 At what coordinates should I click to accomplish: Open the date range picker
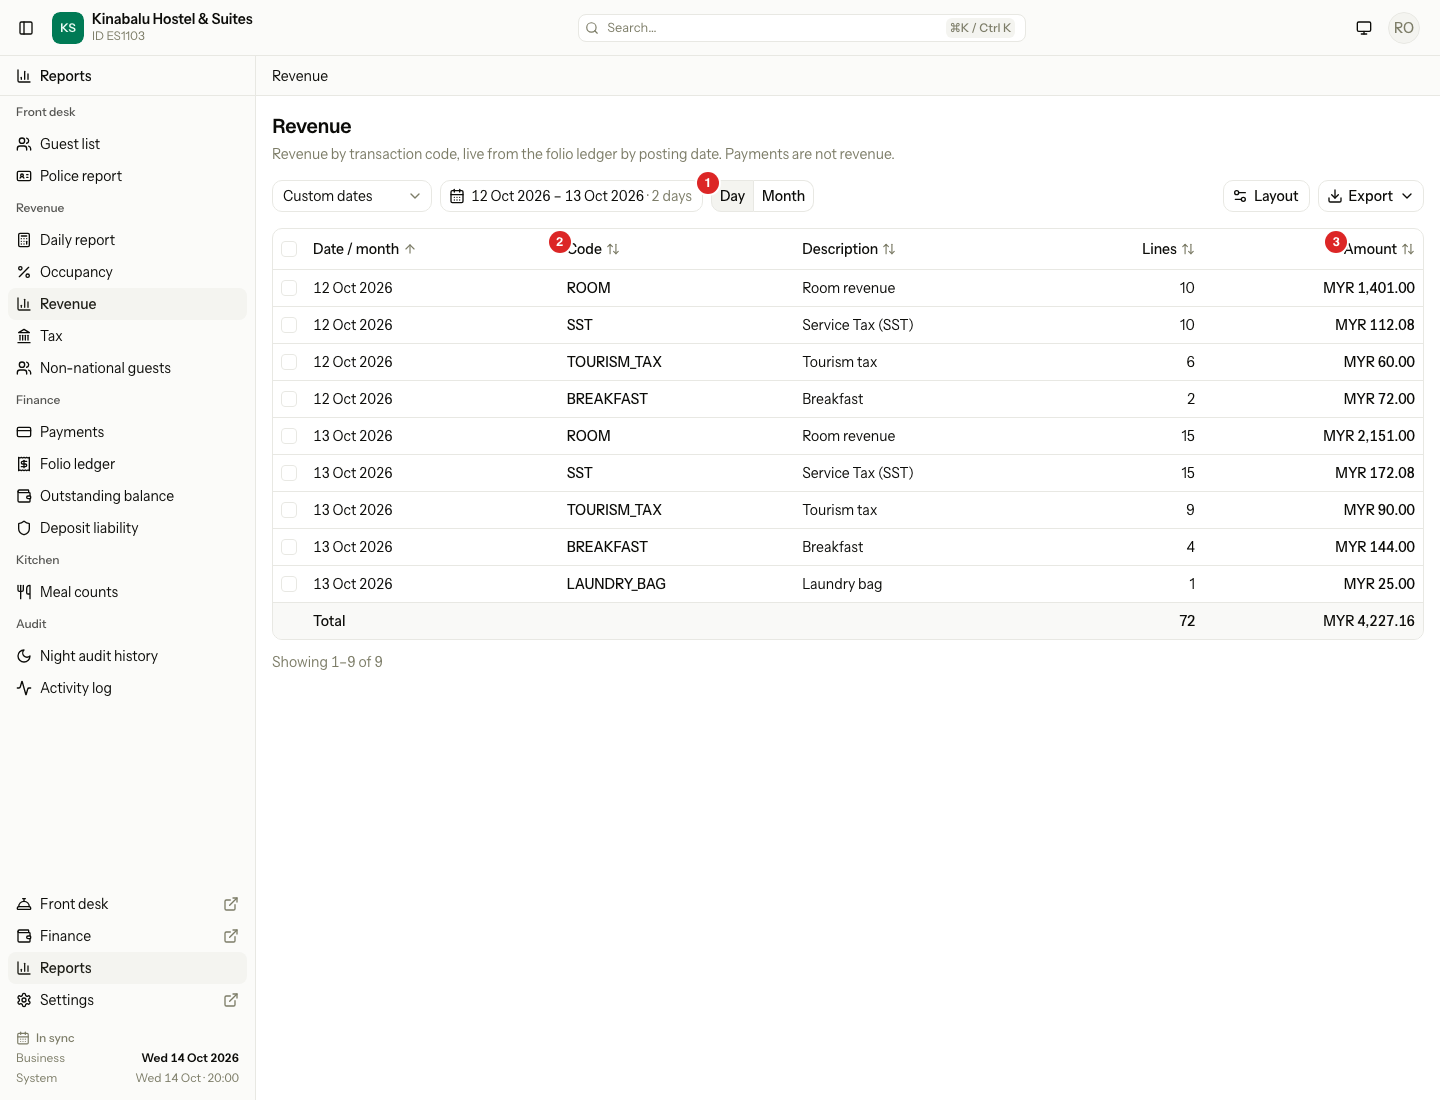click(571, 196)
